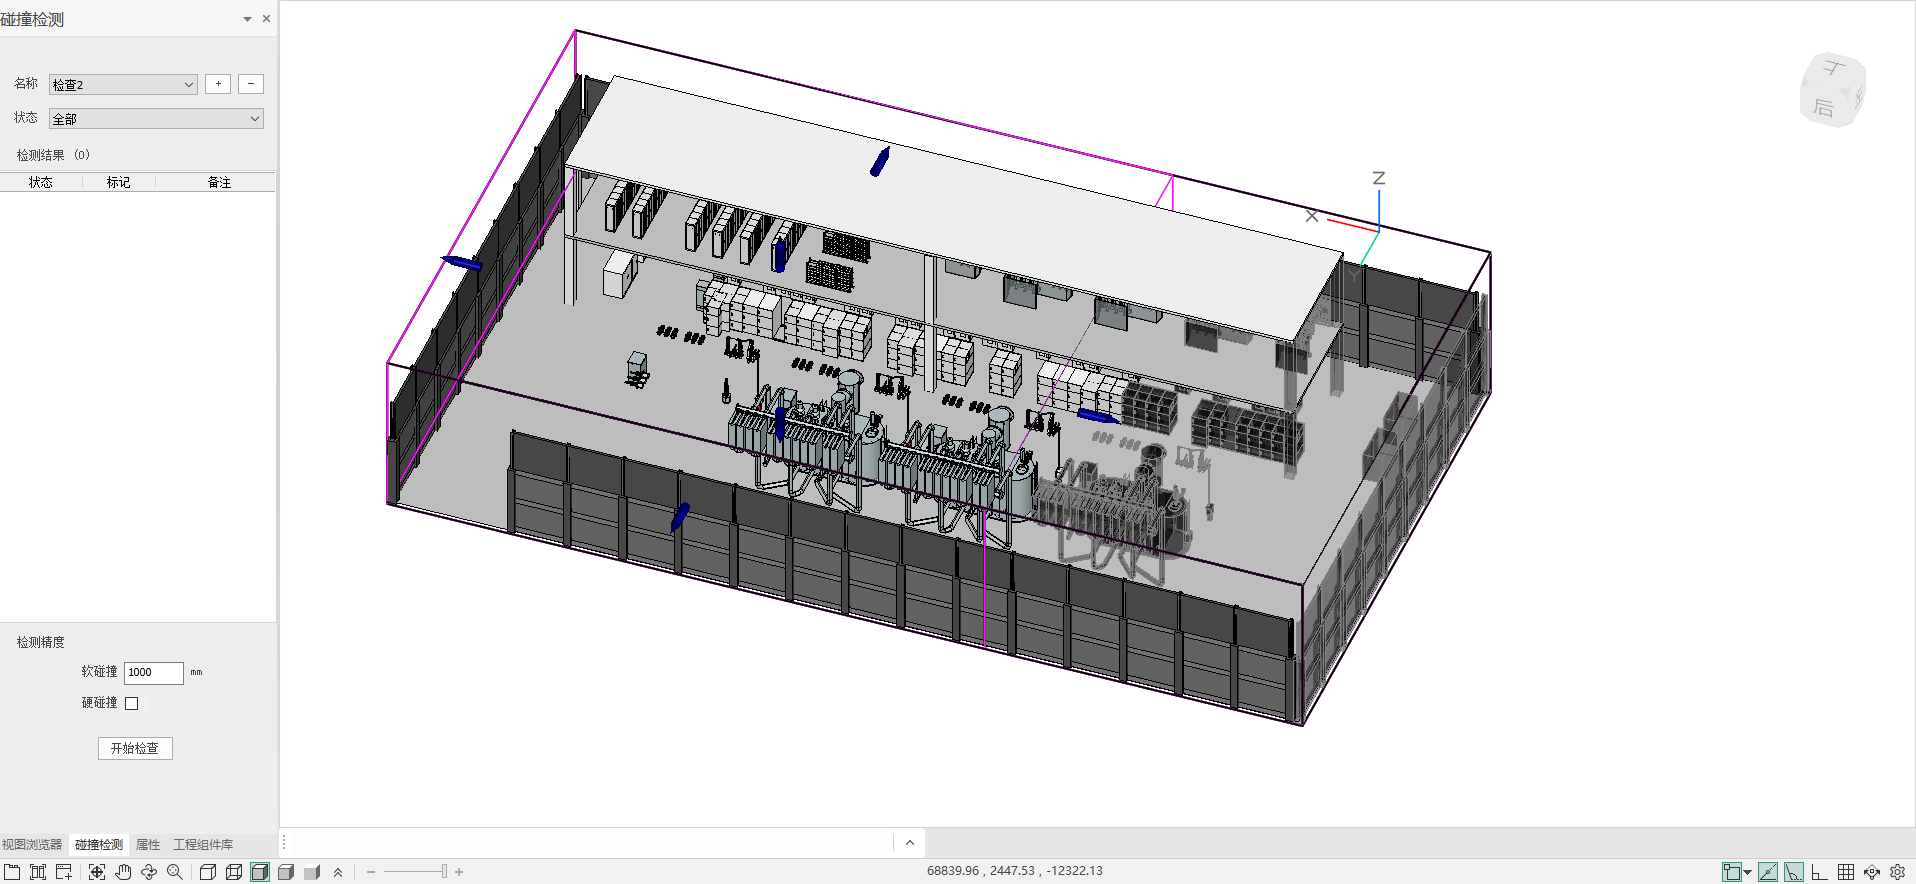Activate the orbit rotate view tool
The width and height of the screenshot is (1916, 884).
pos(149,872)
